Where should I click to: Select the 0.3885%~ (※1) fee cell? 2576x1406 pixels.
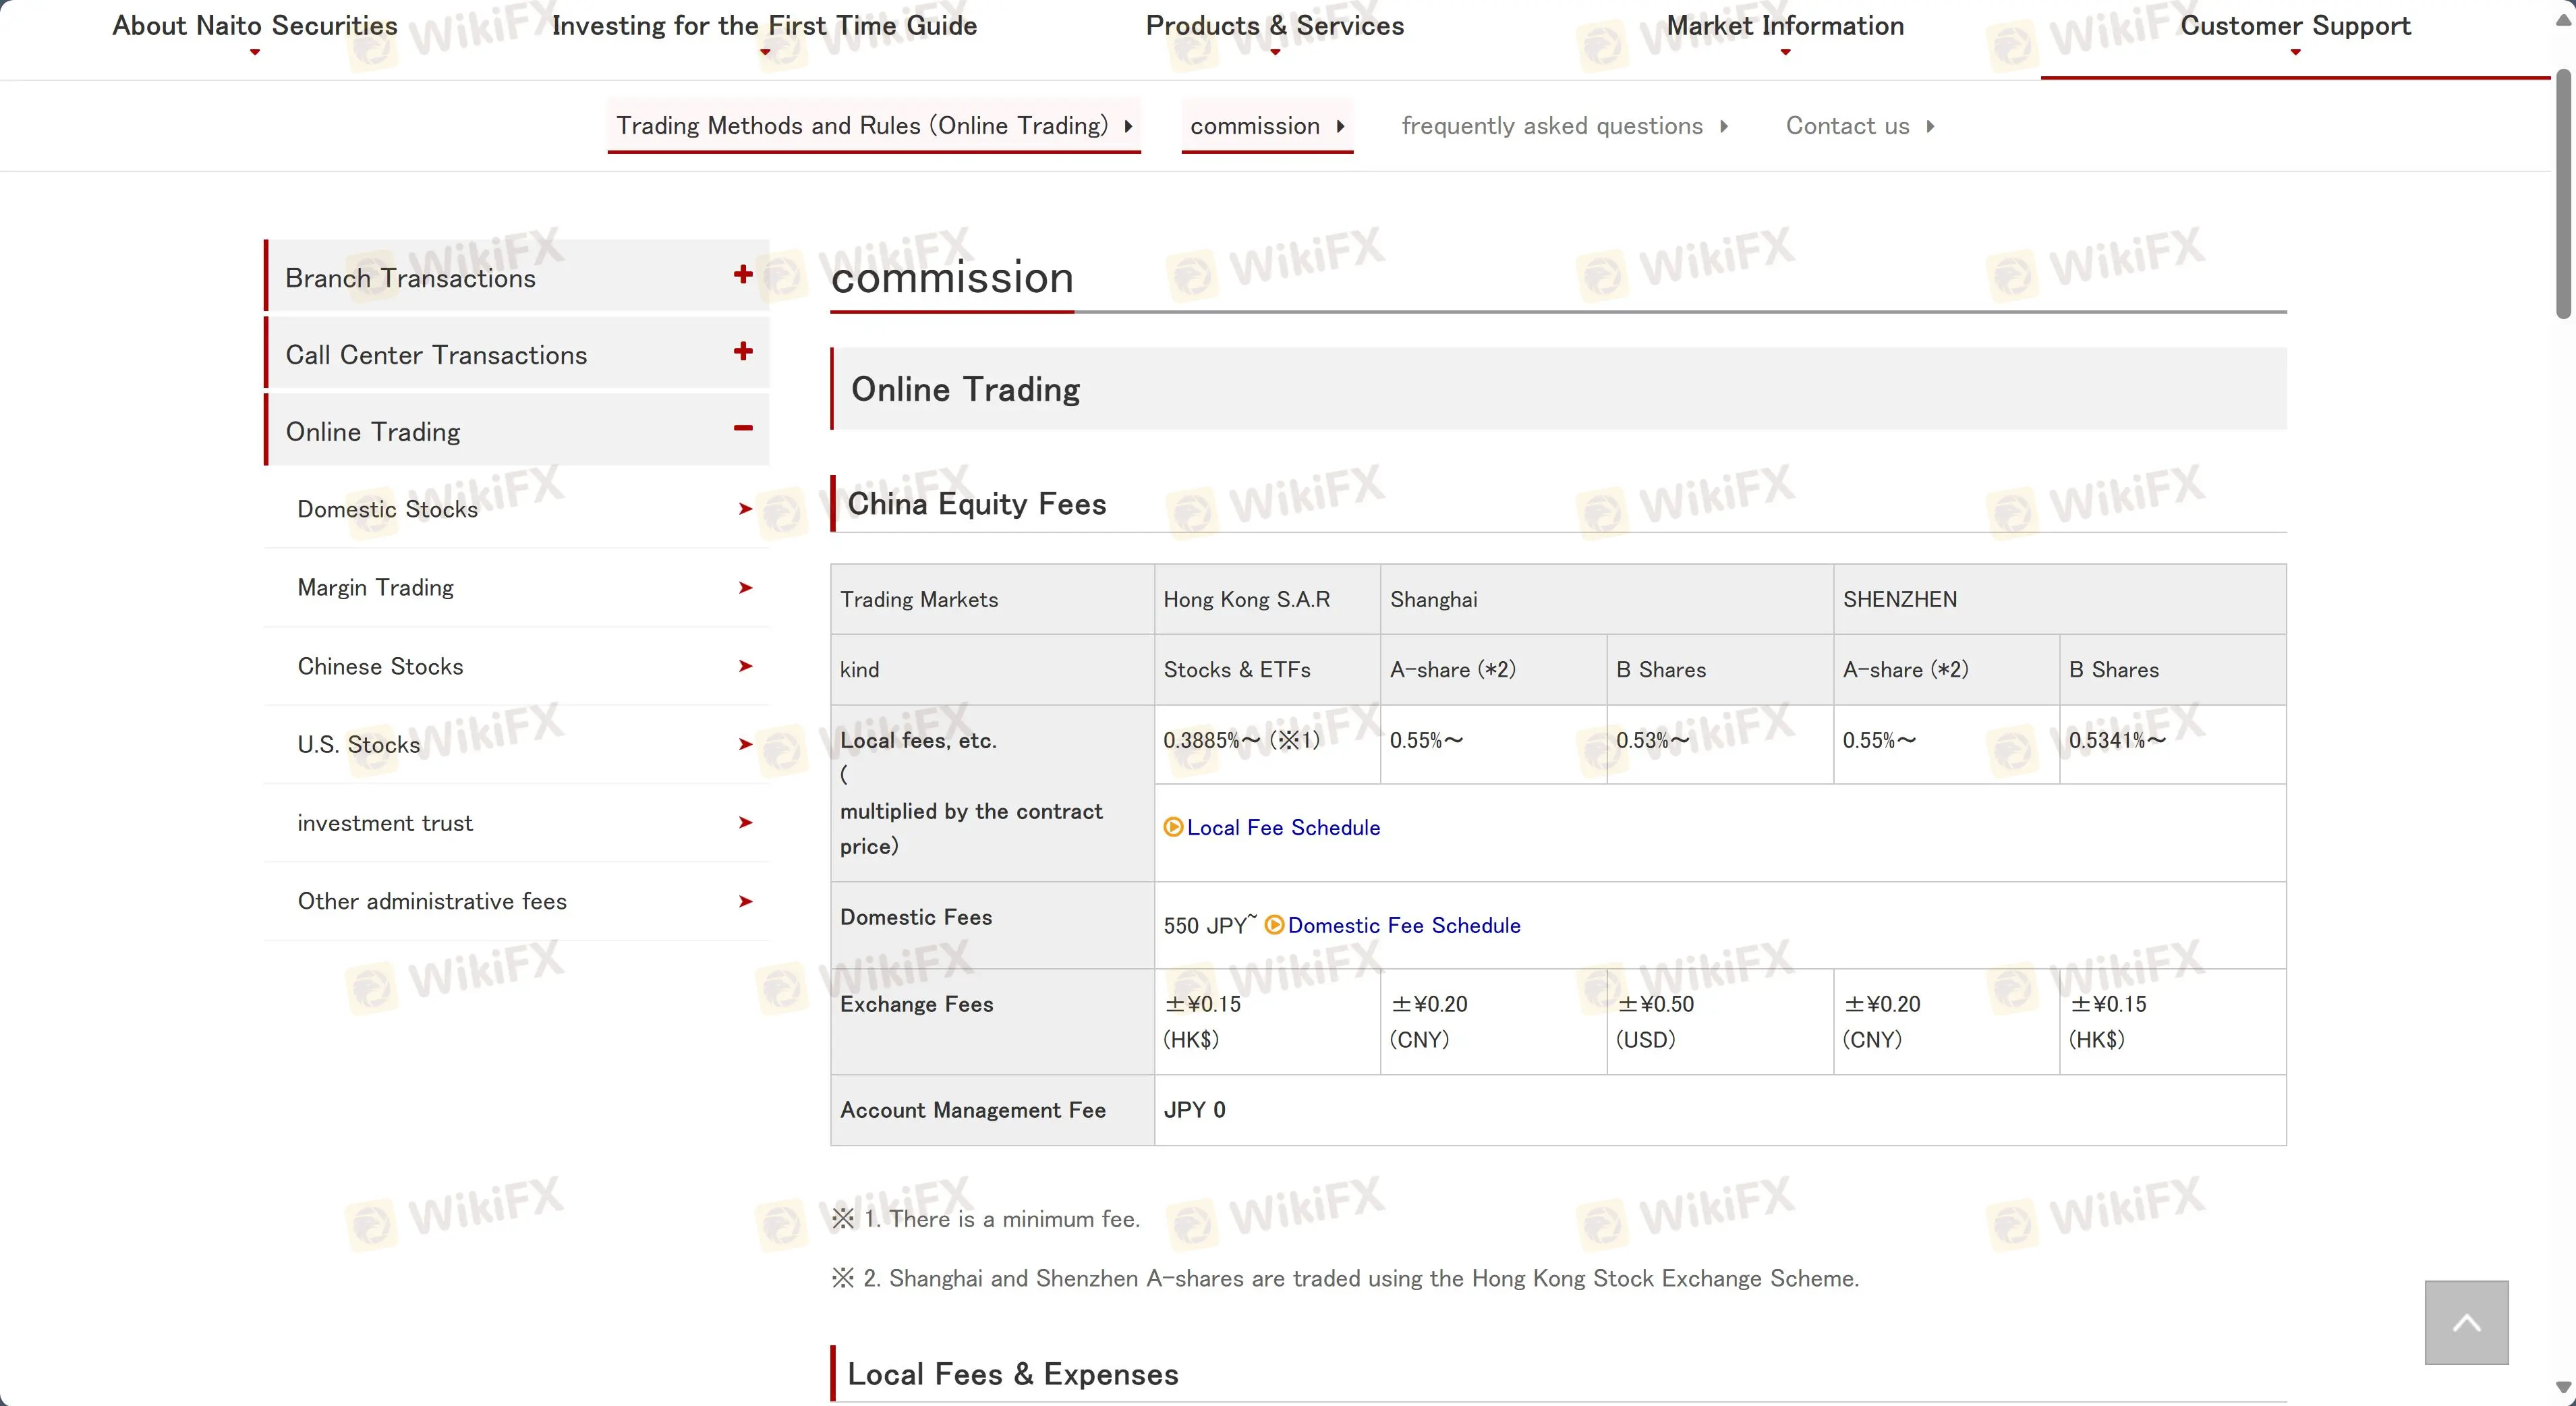1267,744
